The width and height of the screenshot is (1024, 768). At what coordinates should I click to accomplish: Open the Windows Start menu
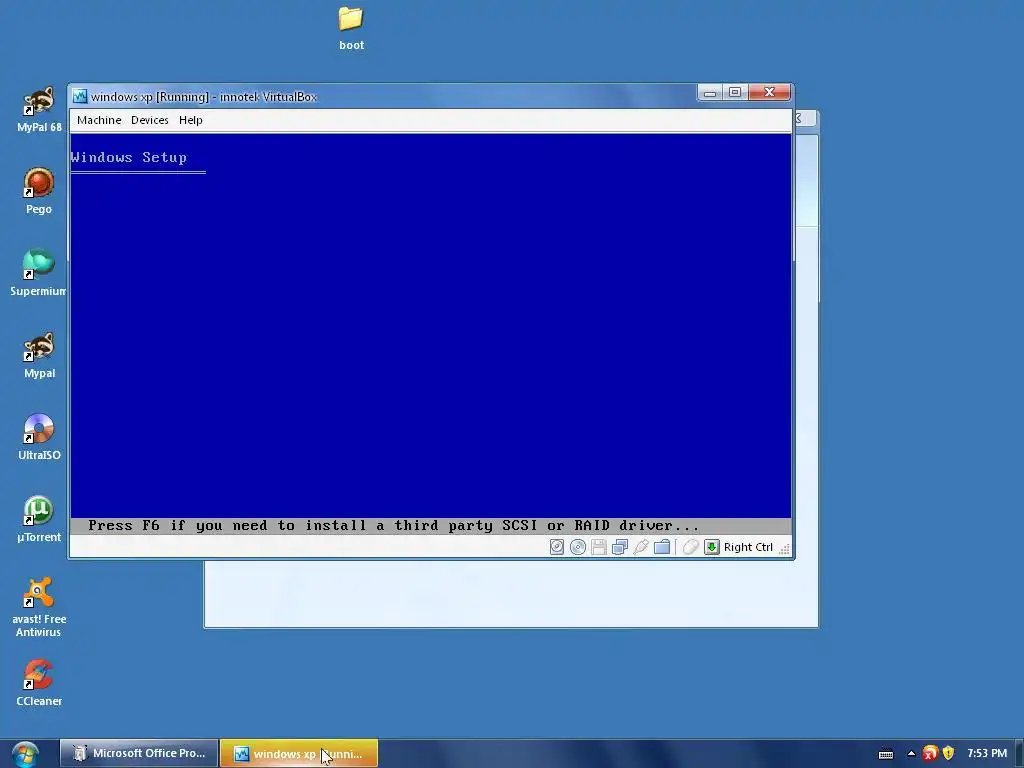tap(24, 754)
